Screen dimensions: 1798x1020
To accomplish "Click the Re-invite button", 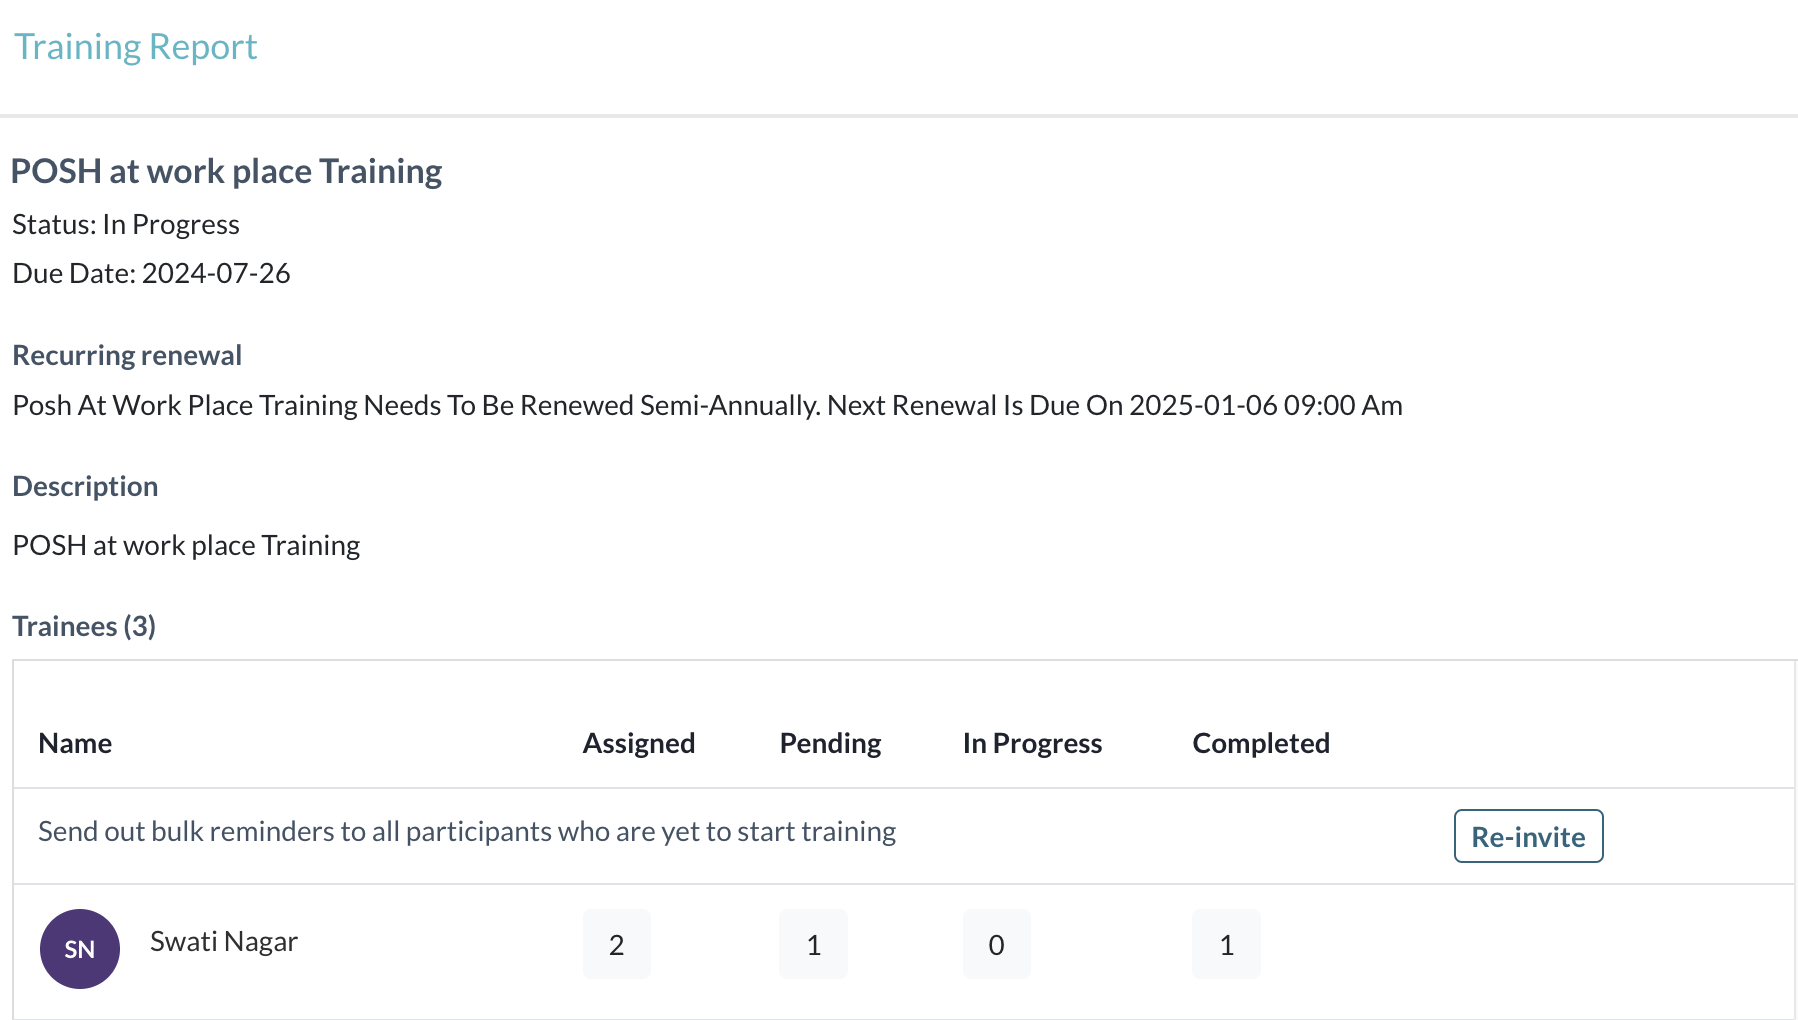I will (1528, 836).
